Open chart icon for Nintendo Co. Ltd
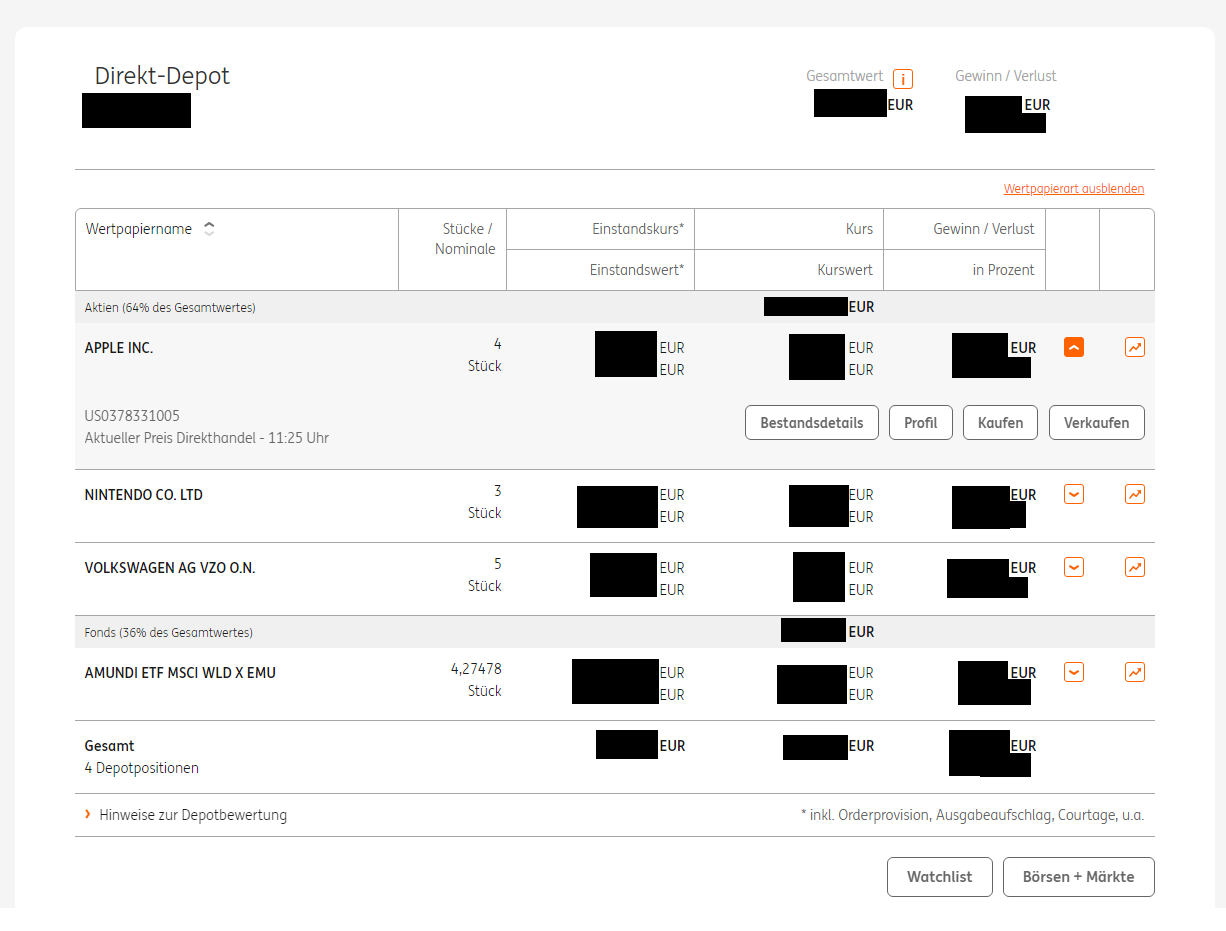Image resolution: width=1226 pixels, height=931 pixels. click(x=1135, y=494)
